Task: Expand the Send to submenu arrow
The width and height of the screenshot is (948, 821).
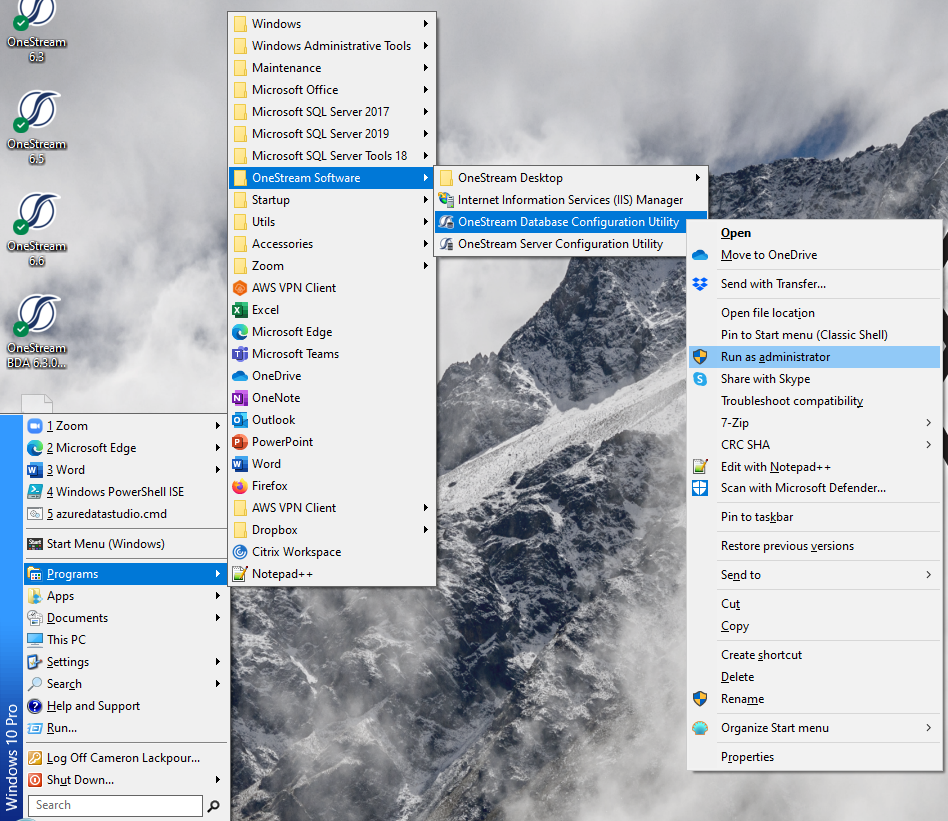Action: pyautogui.click(x=929, y=574)
